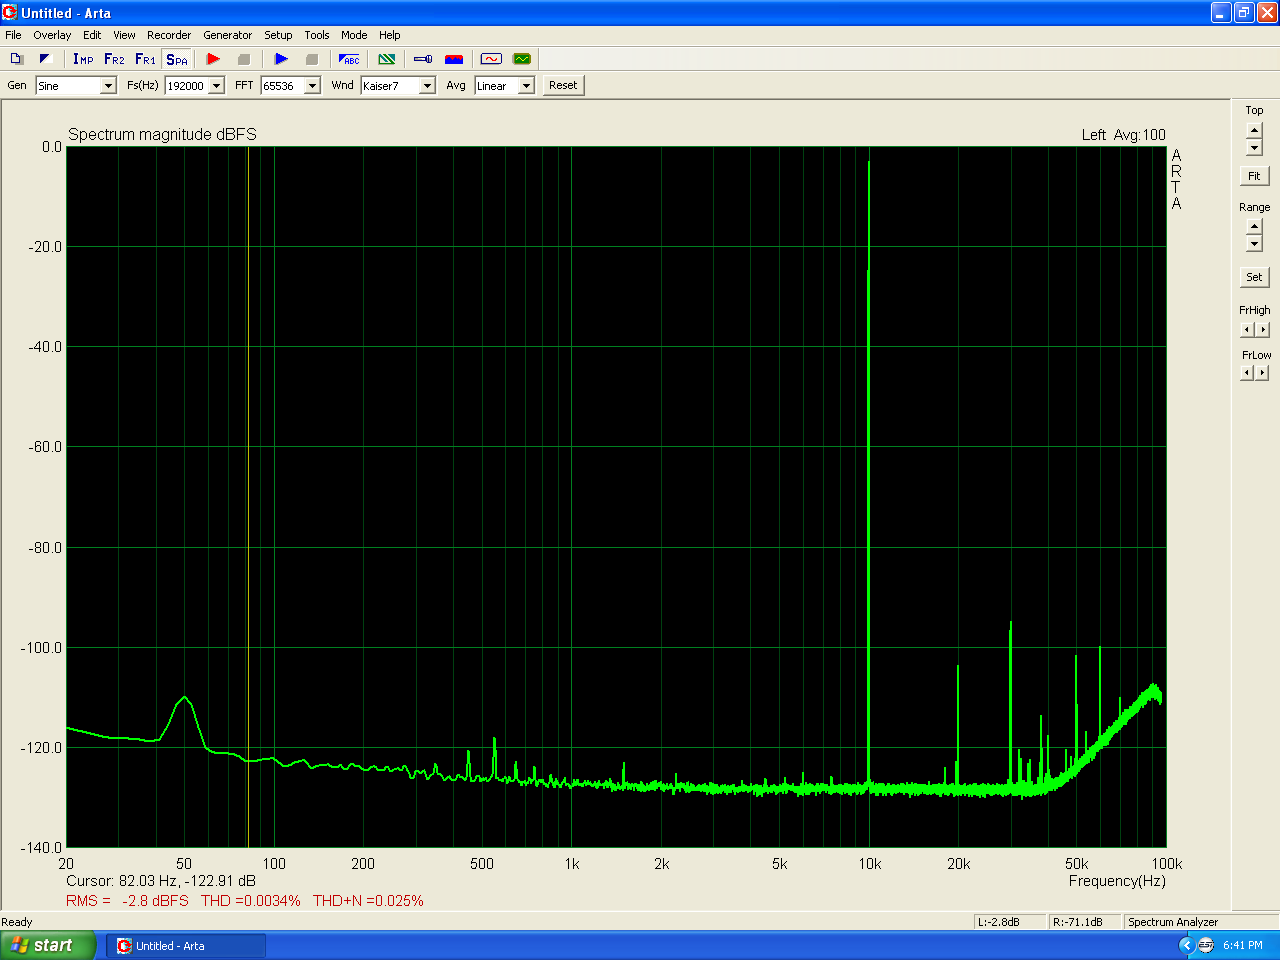The width and height of the screenshot is (1280, 960).
Task: Click the FrHigh left arrow
Action: click(1247, 330)
